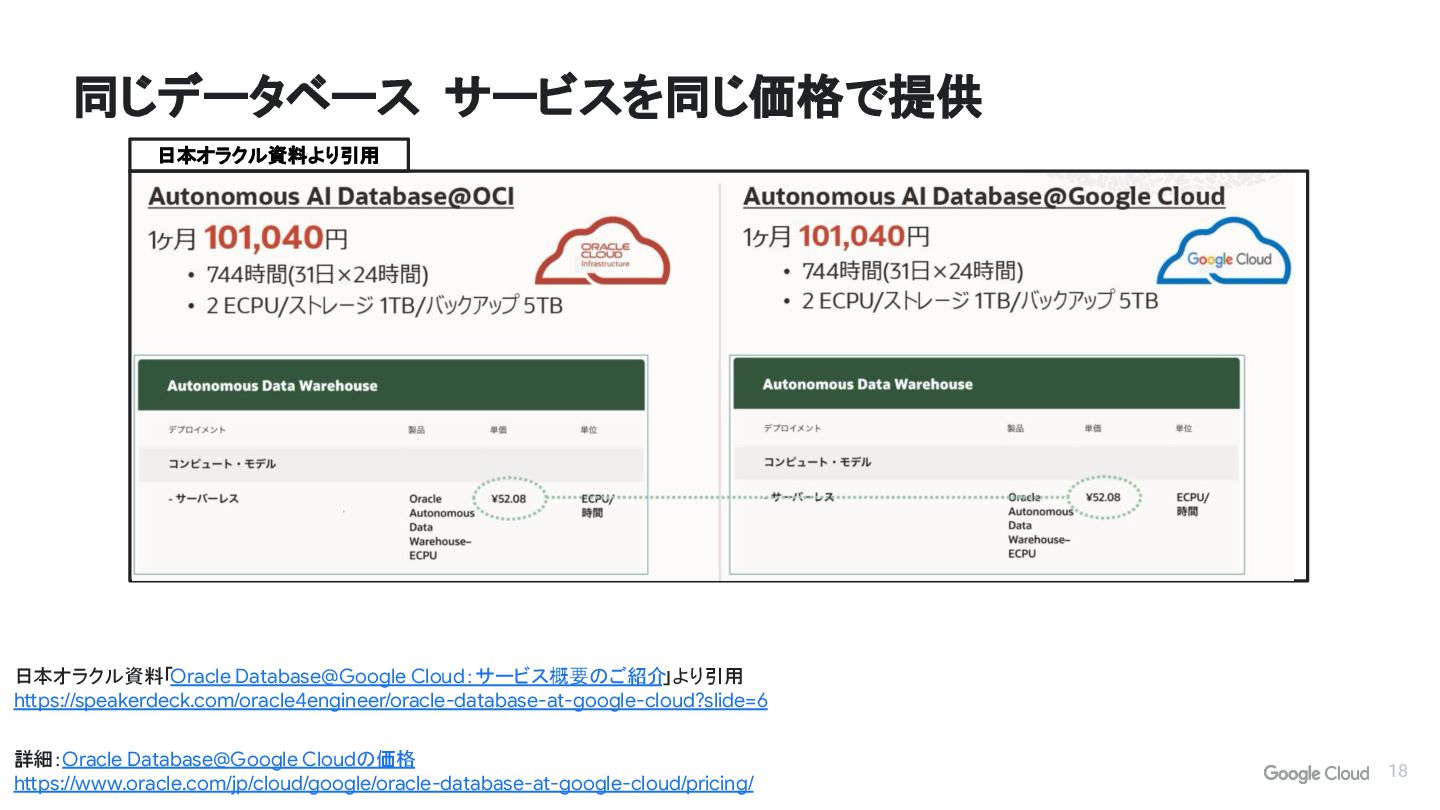Click the left table's ¥52.08 price
Image resolution: width=1440 pixels, height=810 pixels.
tap(509, 497)
